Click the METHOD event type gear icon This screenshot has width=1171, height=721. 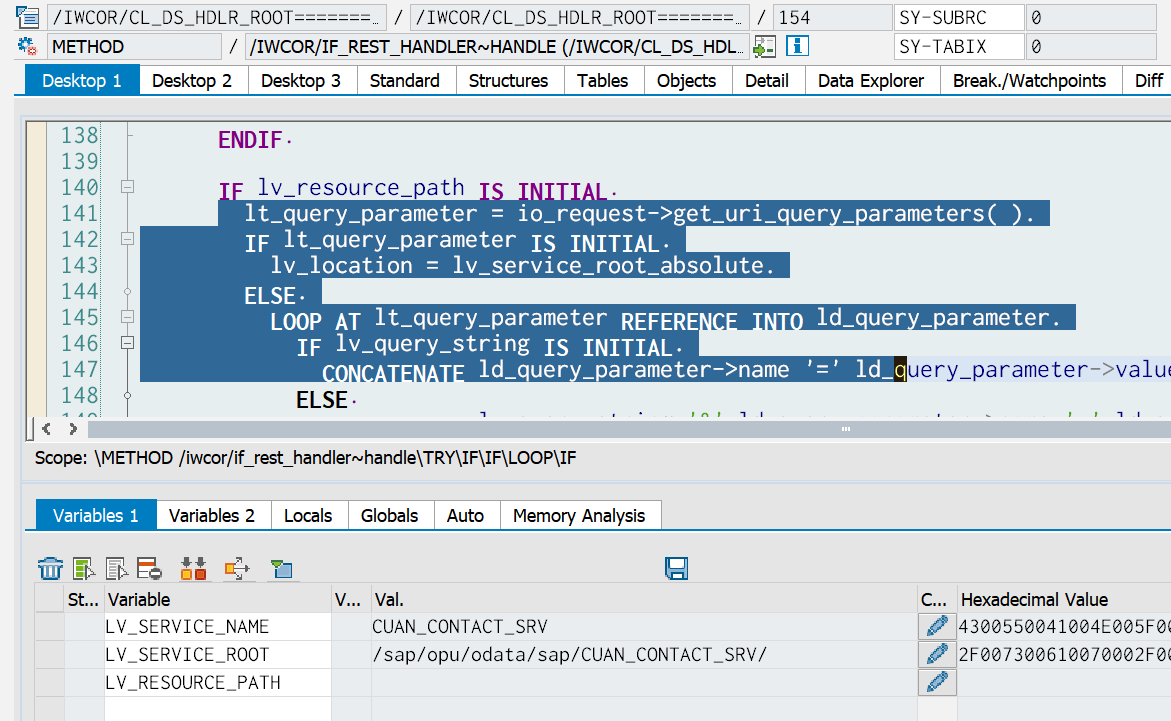[x=28, y=46]
